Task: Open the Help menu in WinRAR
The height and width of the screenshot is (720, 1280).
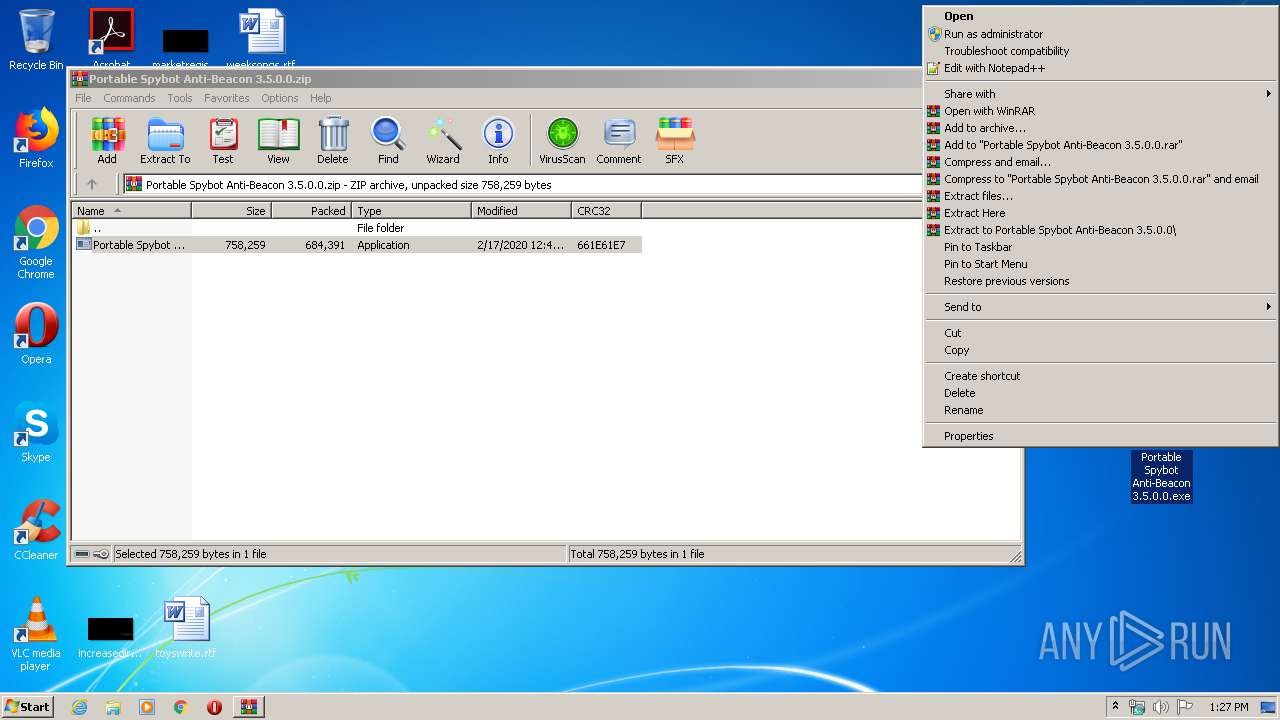Action: click(x=320, y=98)
